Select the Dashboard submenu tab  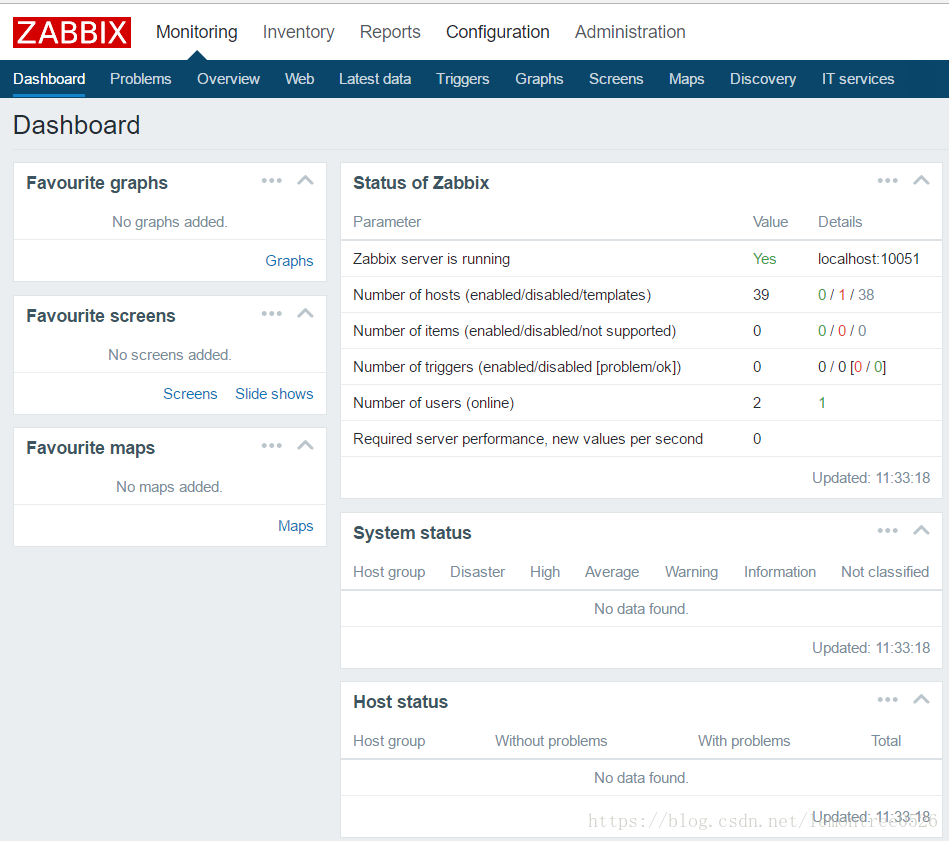point(49,79)
